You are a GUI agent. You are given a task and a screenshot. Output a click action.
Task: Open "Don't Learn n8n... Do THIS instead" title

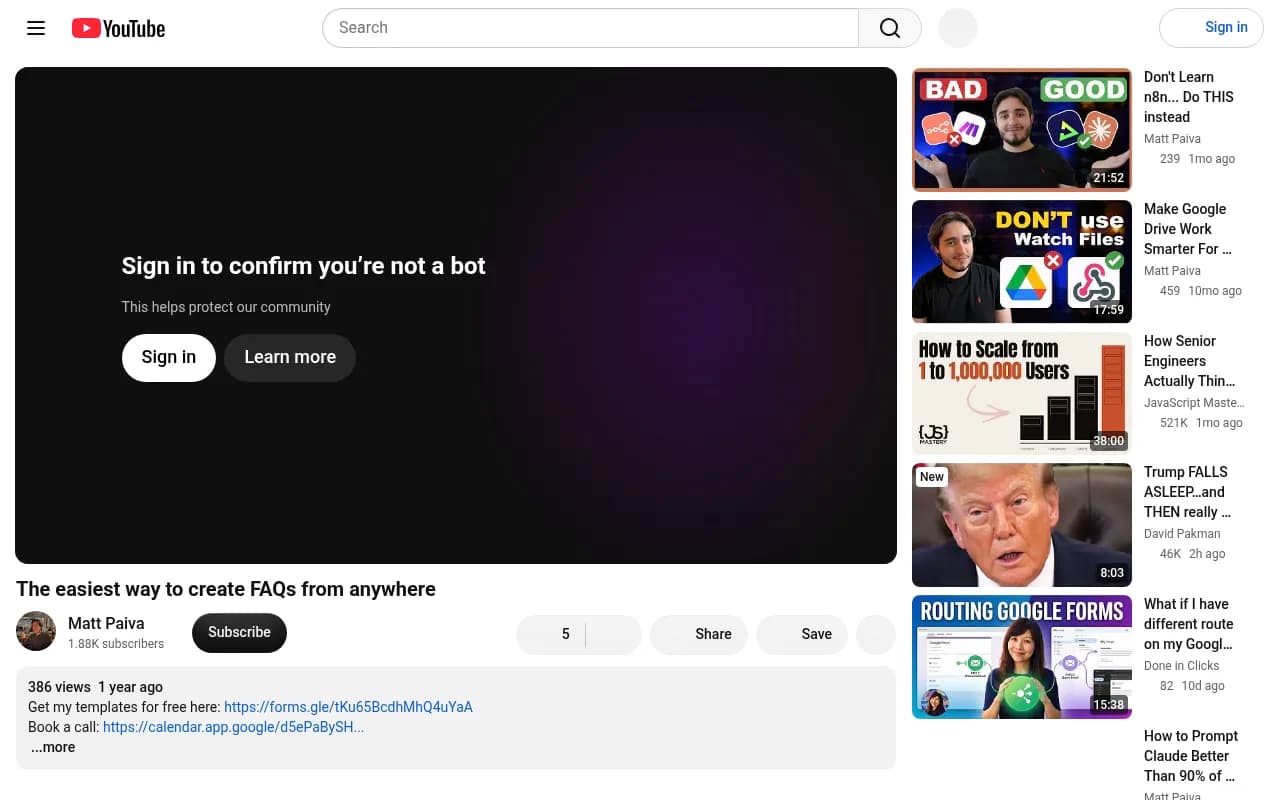pyautogui.click(x=1189, y=97)
